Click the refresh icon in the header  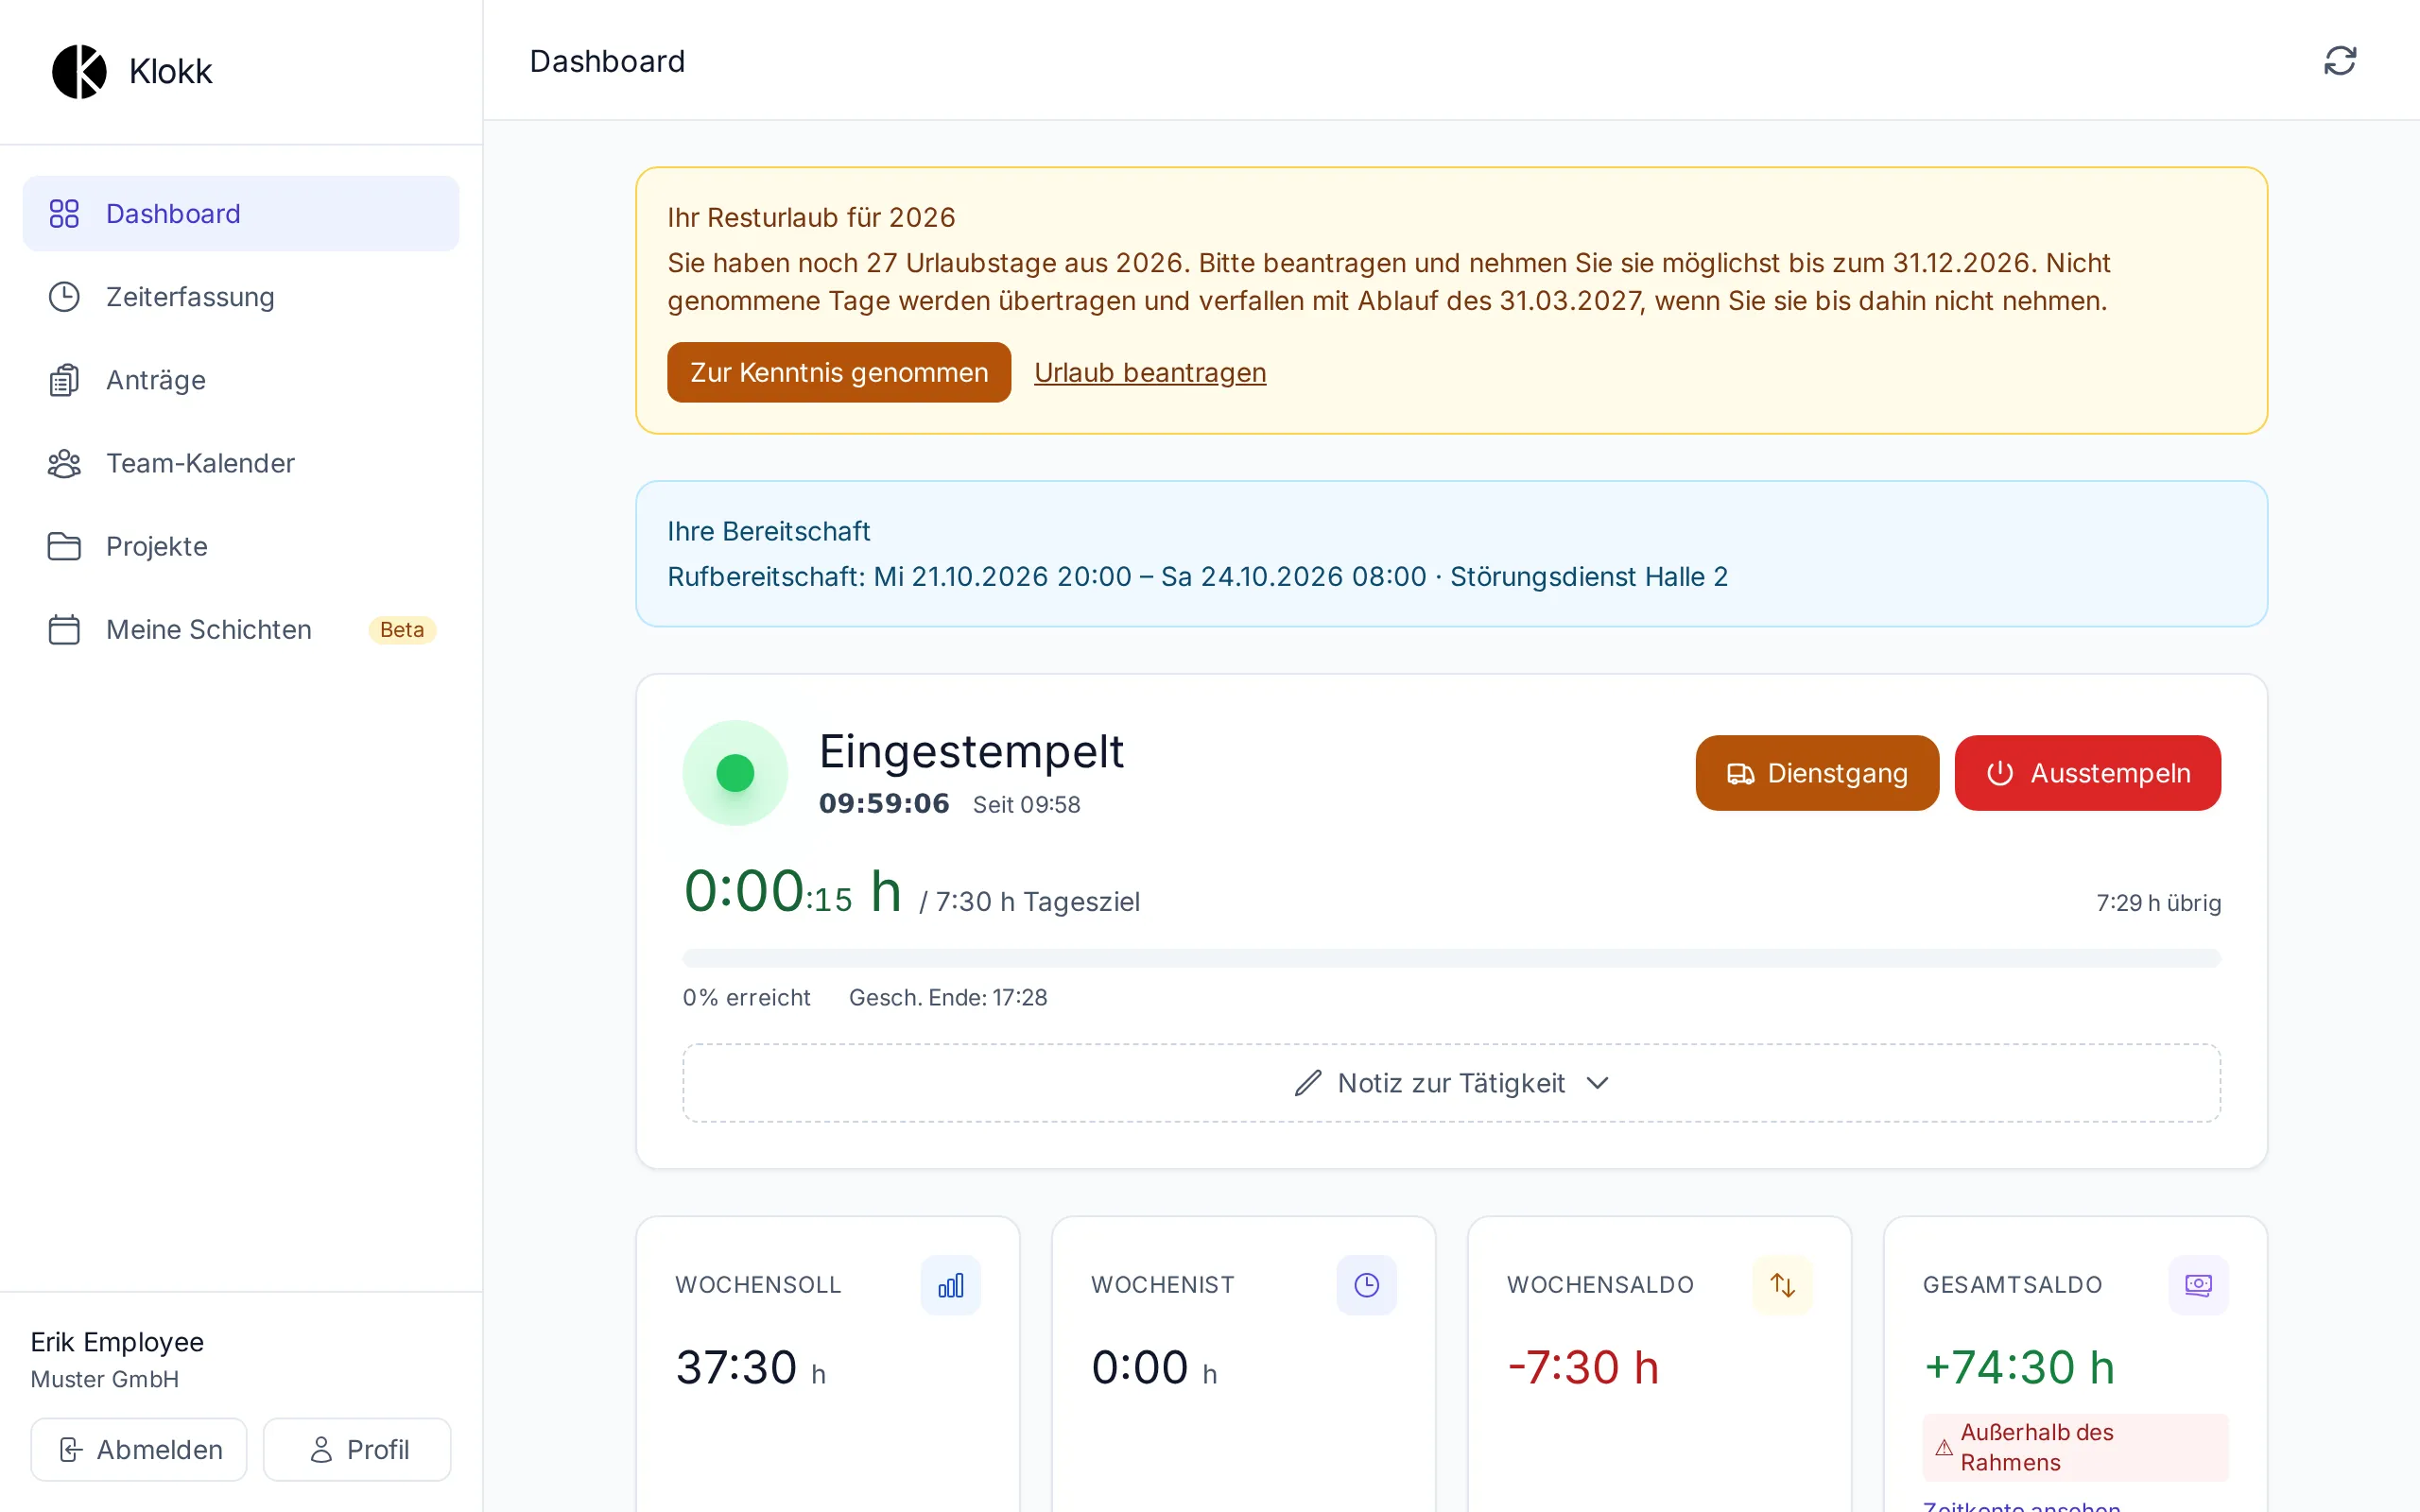coord(2339,61)
